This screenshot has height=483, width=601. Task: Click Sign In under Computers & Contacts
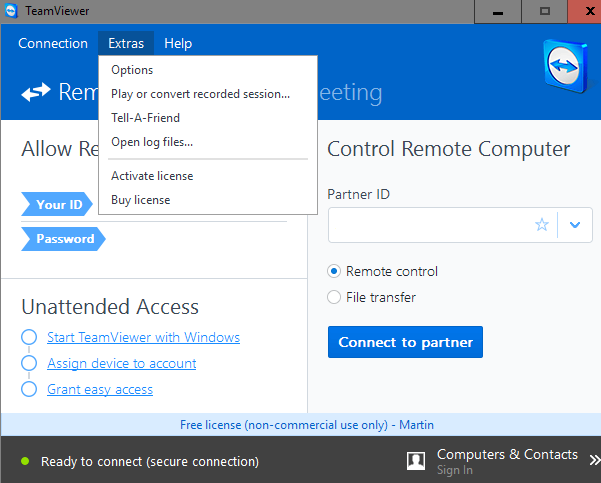pyautogui.click(x=455, y=470)
